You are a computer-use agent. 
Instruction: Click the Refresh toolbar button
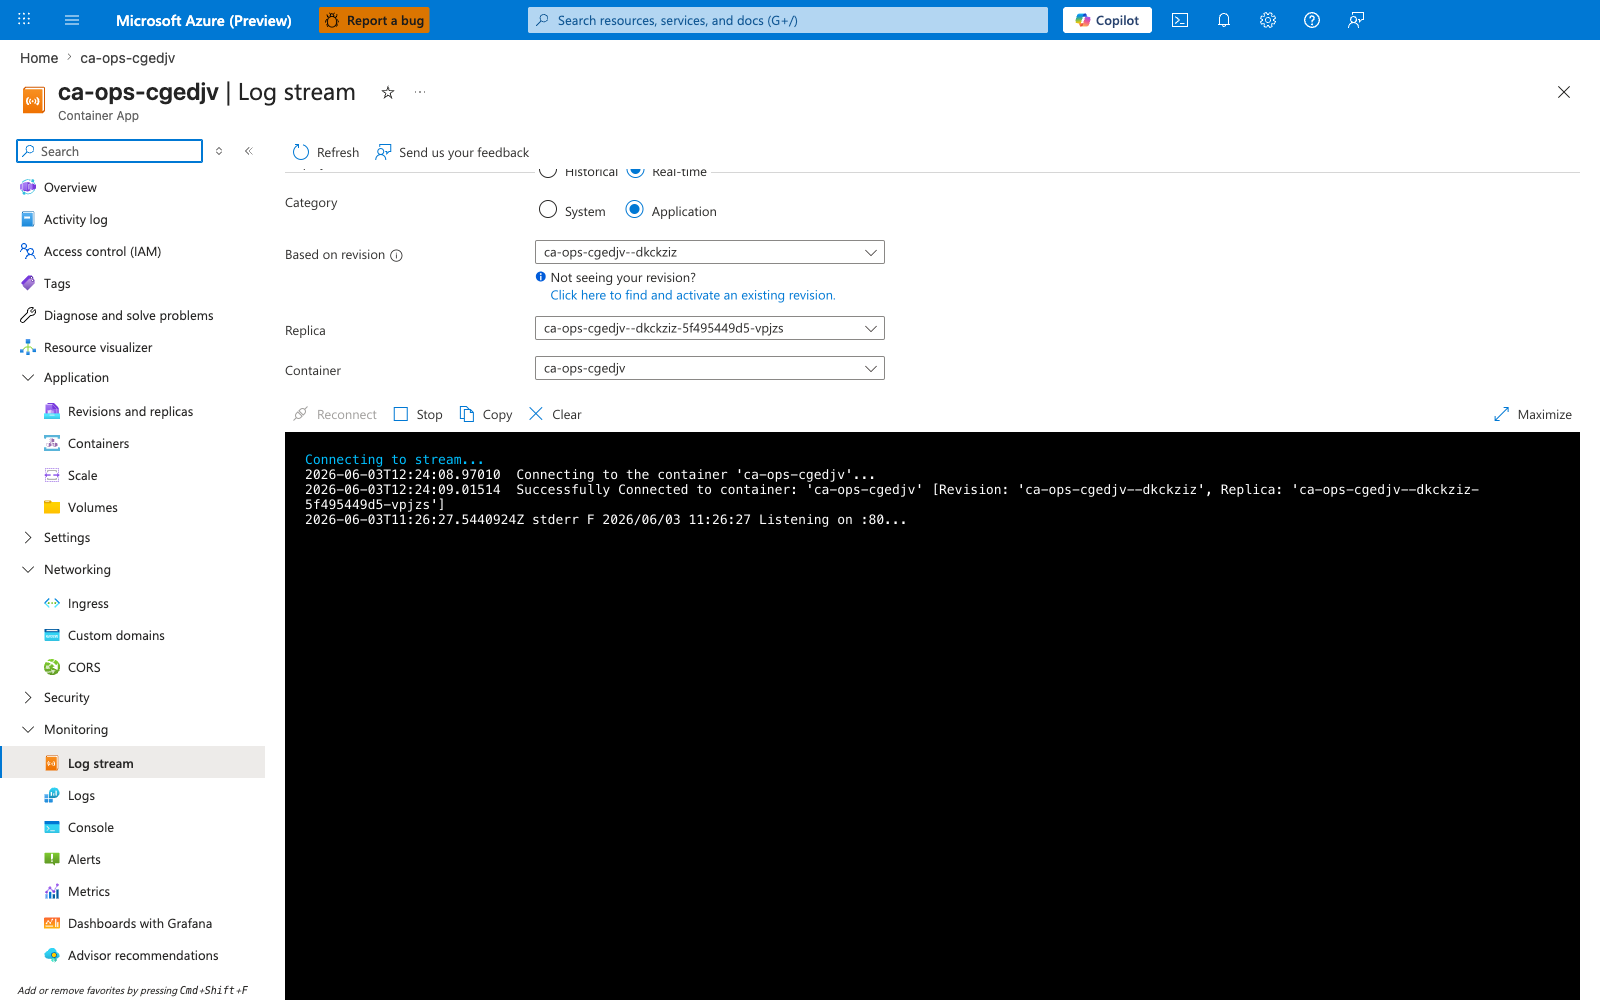pyautogui.click(x=326, y=152)
